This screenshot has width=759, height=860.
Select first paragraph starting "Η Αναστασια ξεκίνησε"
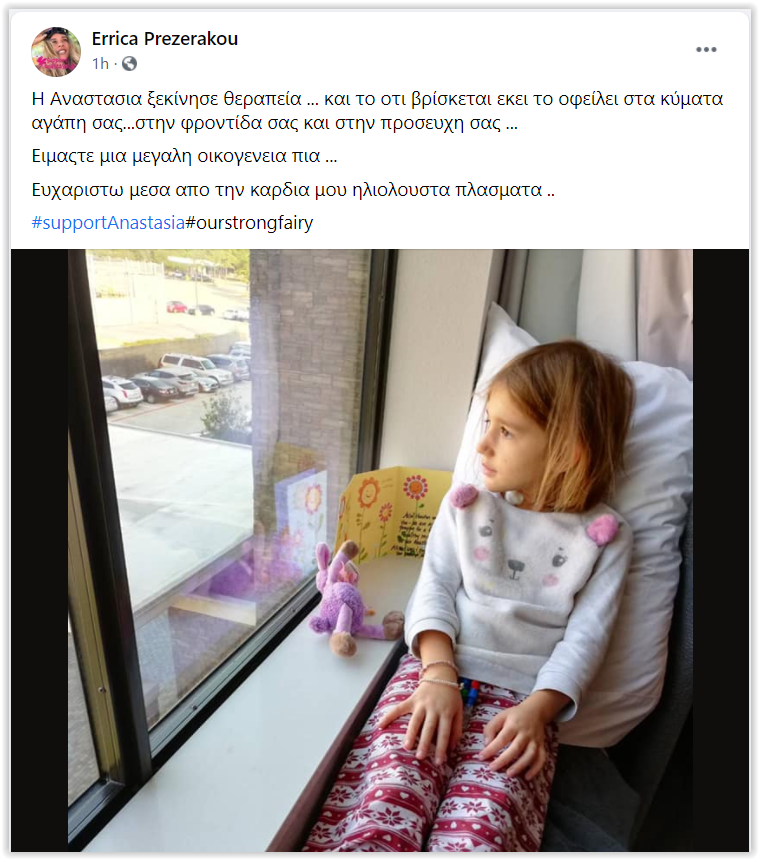pyautogui.click(x=377, y=111)
